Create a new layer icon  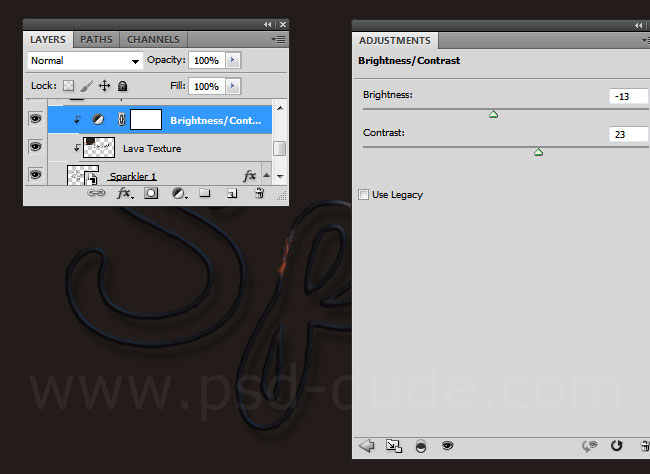(232, 193)
